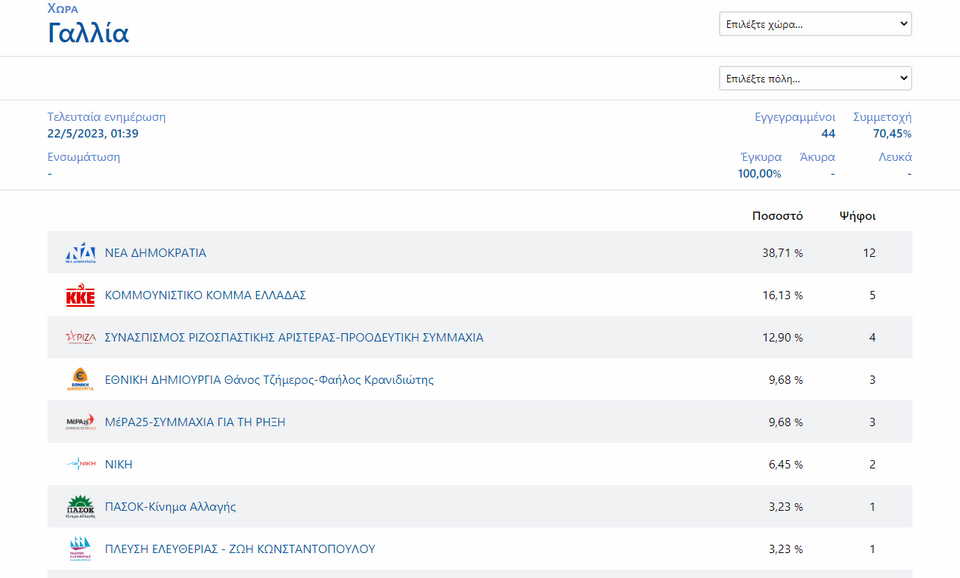
Task: Click the vote count 12
Action: point(869,253)
